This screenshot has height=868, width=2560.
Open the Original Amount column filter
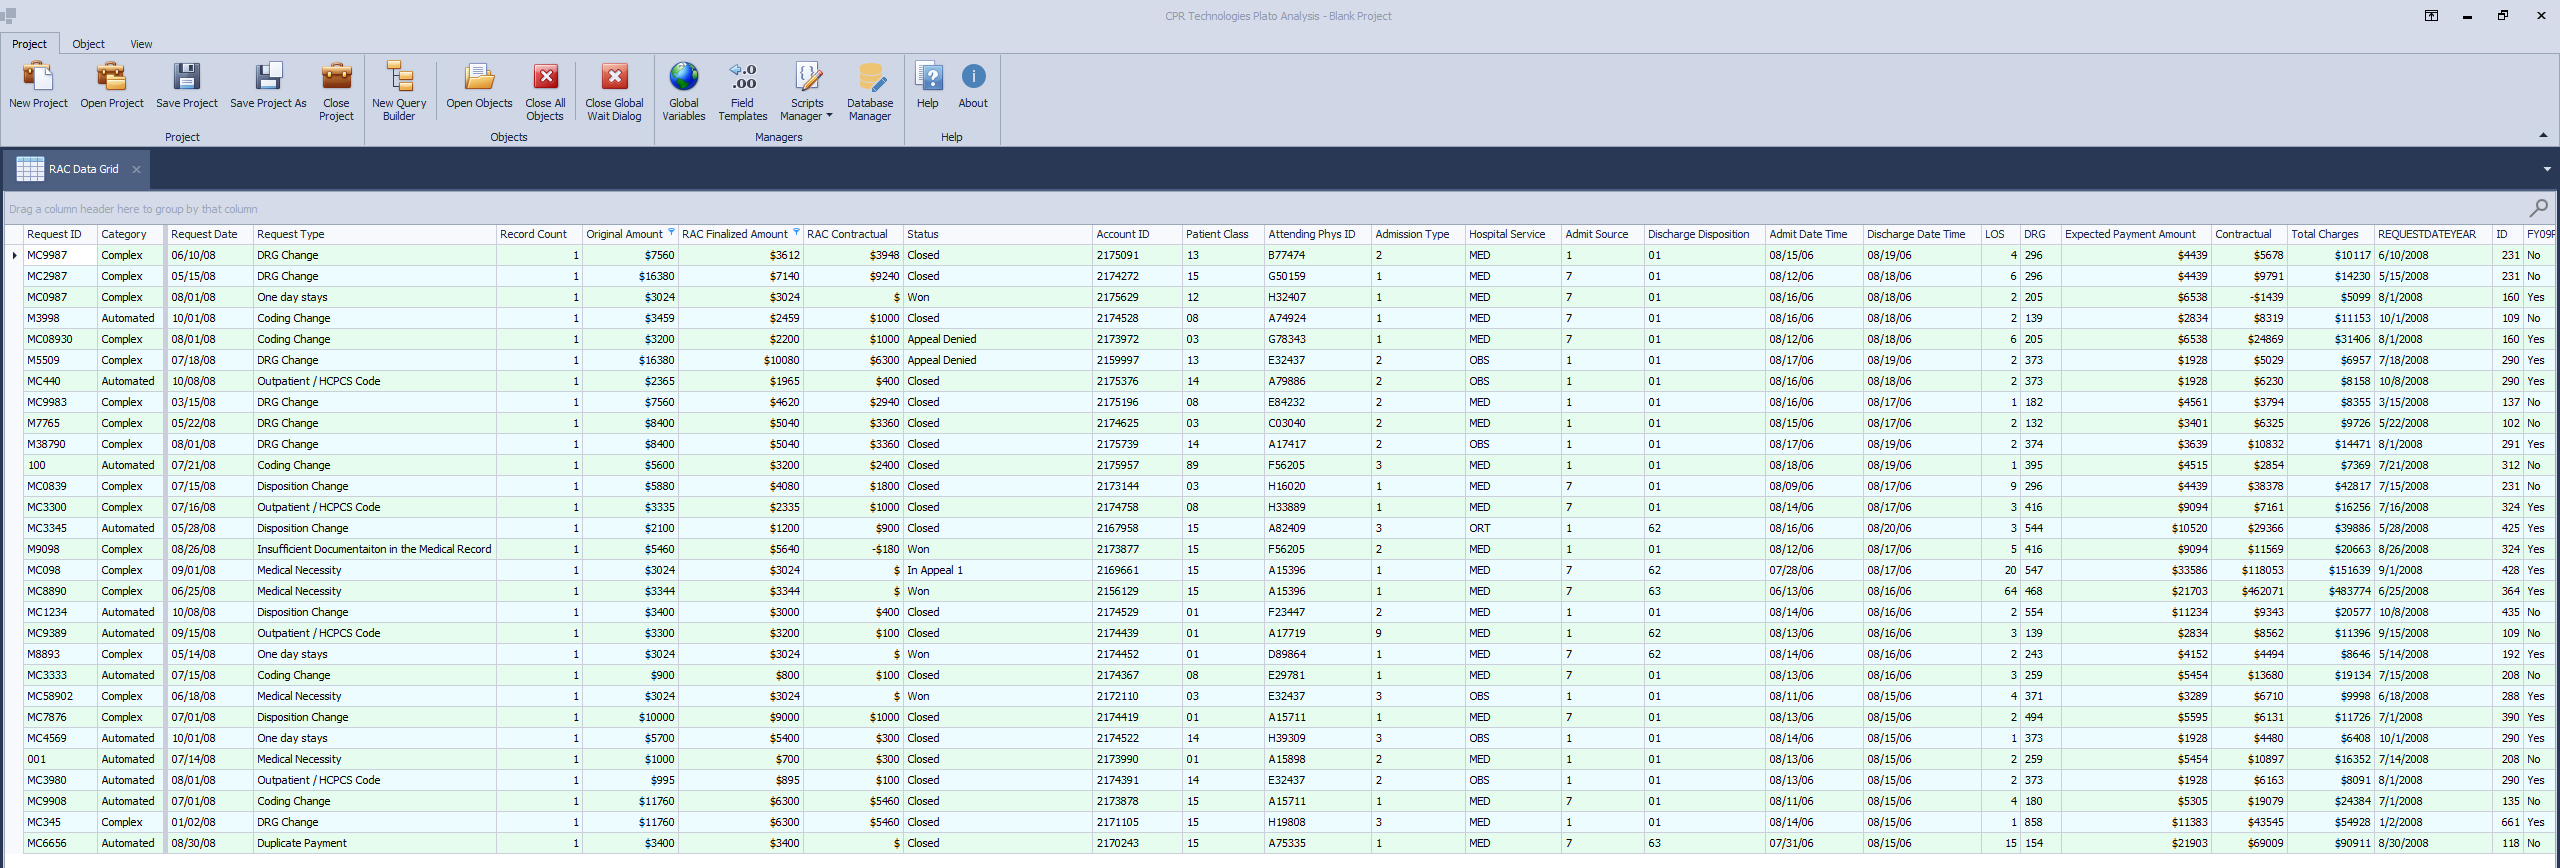pos(671,232)
